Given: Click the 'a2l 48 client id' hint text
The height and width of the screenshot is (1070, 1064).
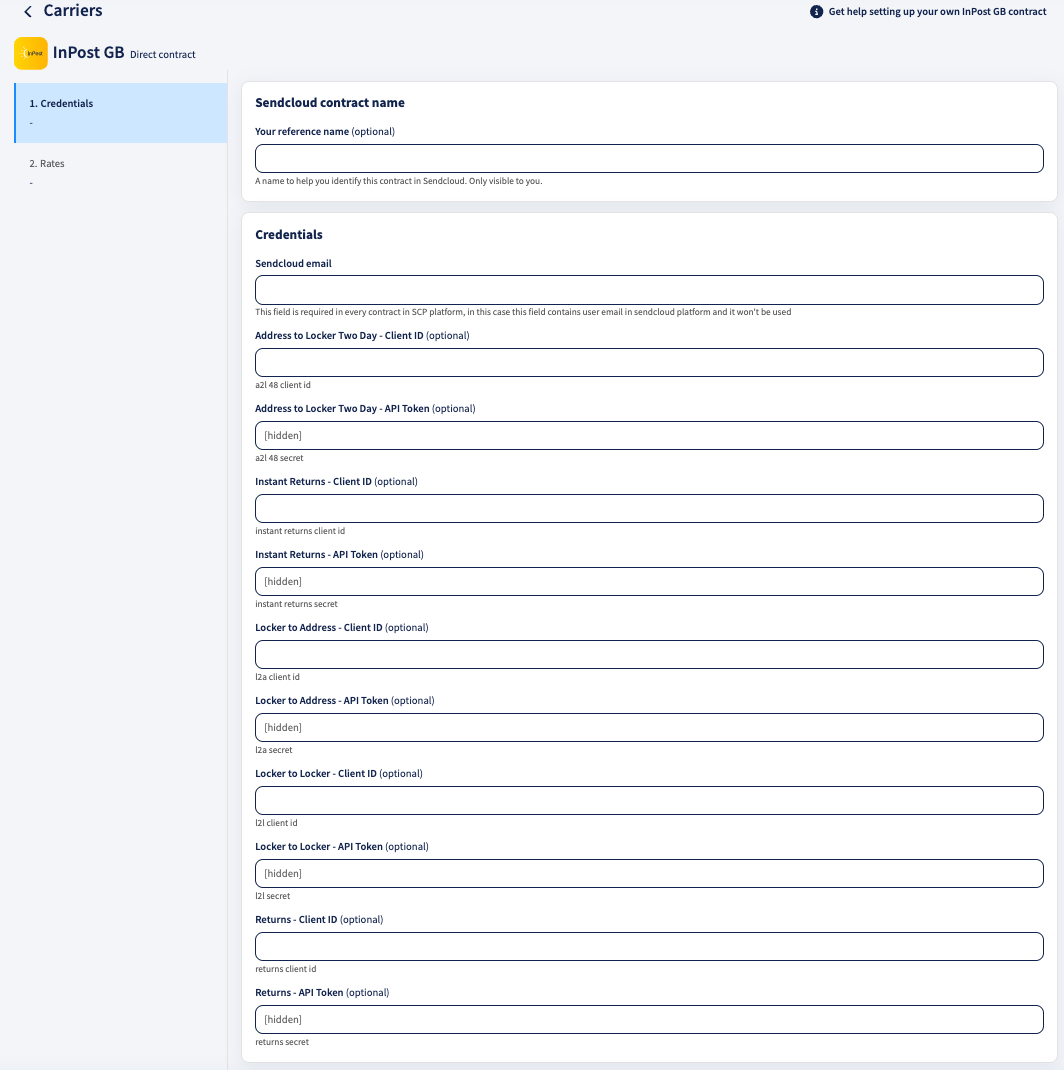Looking at the screenshot, I should [283, 385].
